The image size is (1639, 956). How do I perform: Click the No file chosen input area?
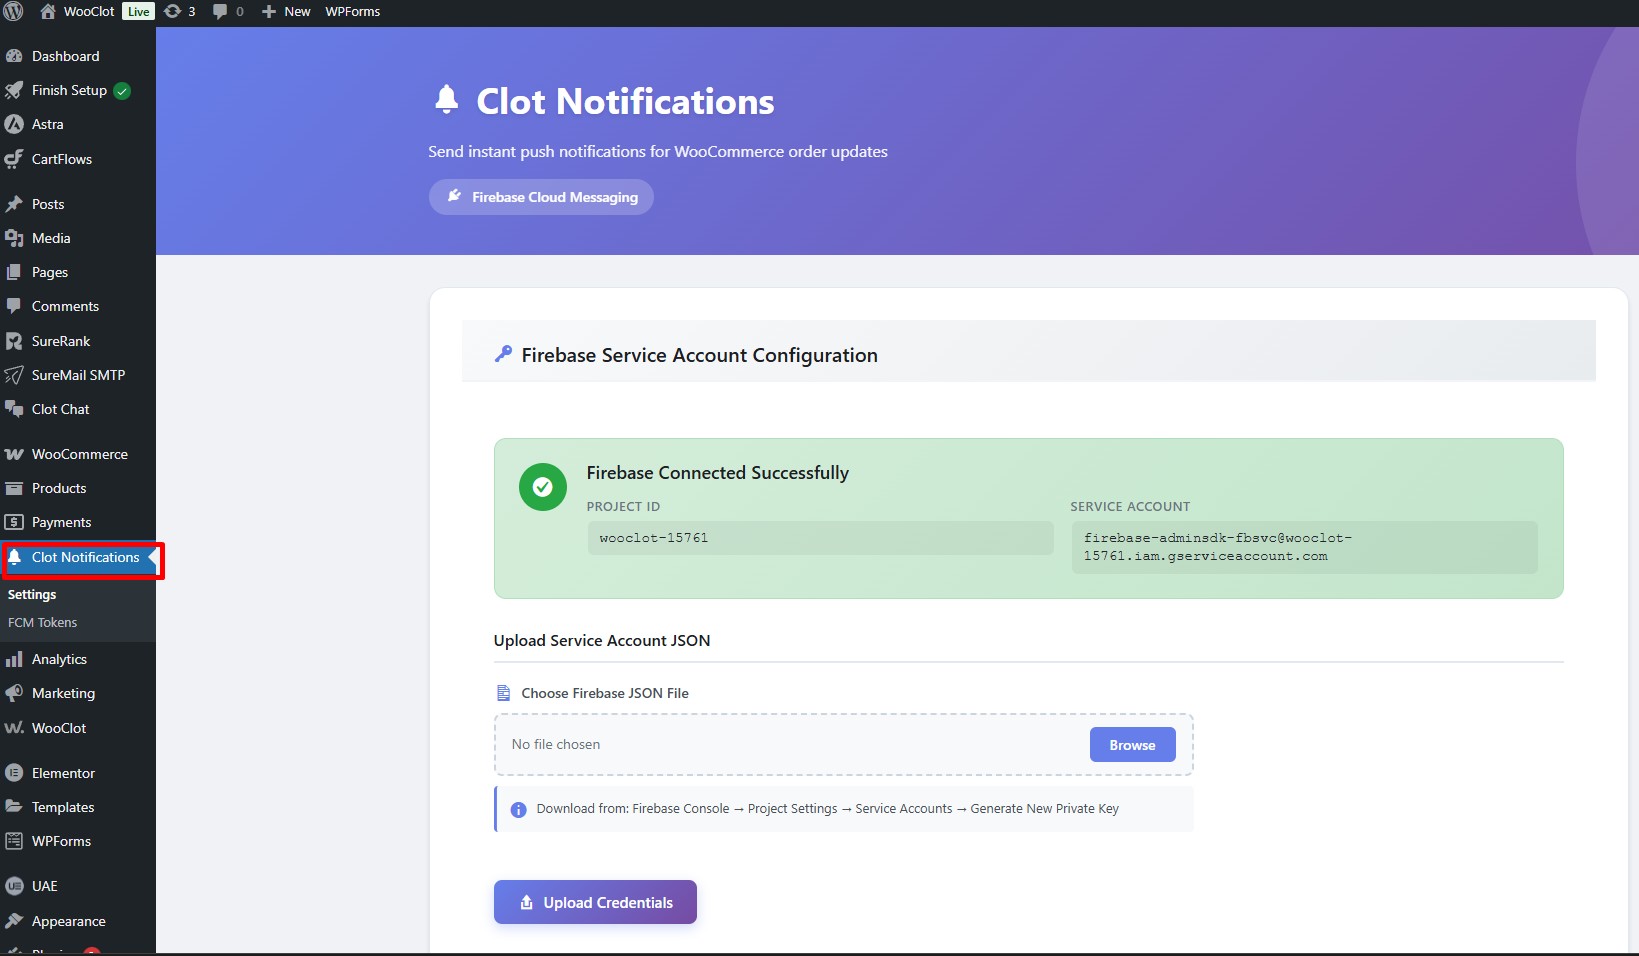[x=700, y=744]
